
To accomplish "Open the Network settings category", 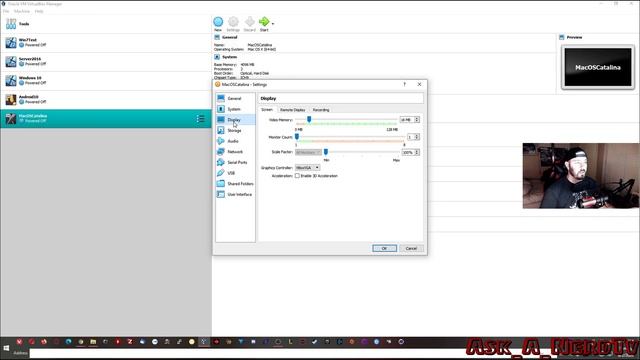I will pos(235,151).
